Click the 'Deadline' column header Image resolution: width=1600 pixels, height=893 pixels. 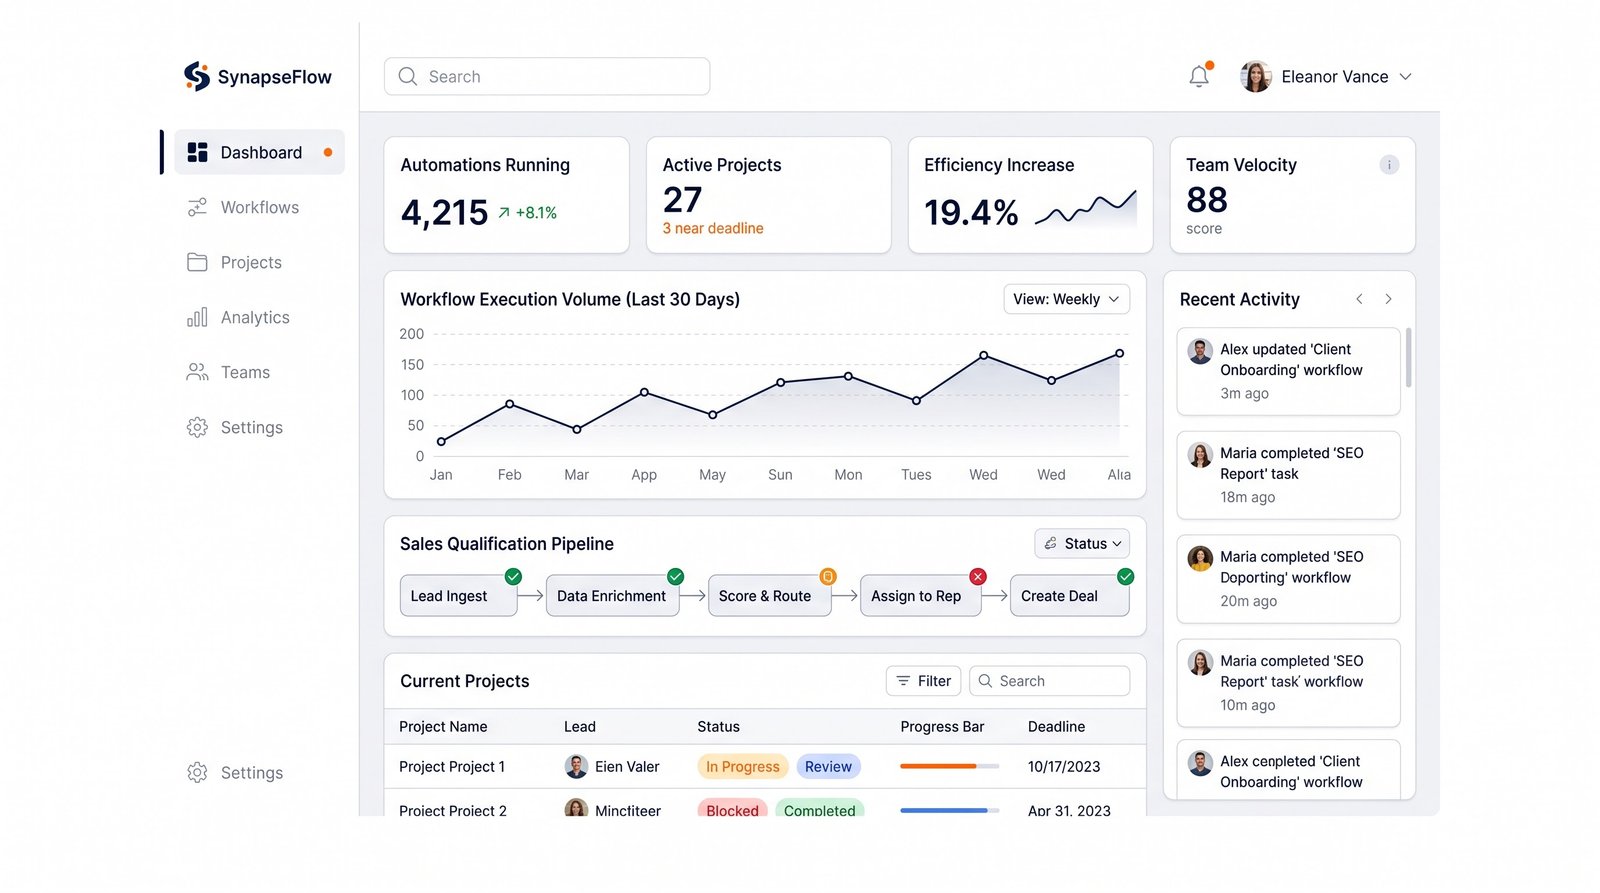(x=1056, y=727)
